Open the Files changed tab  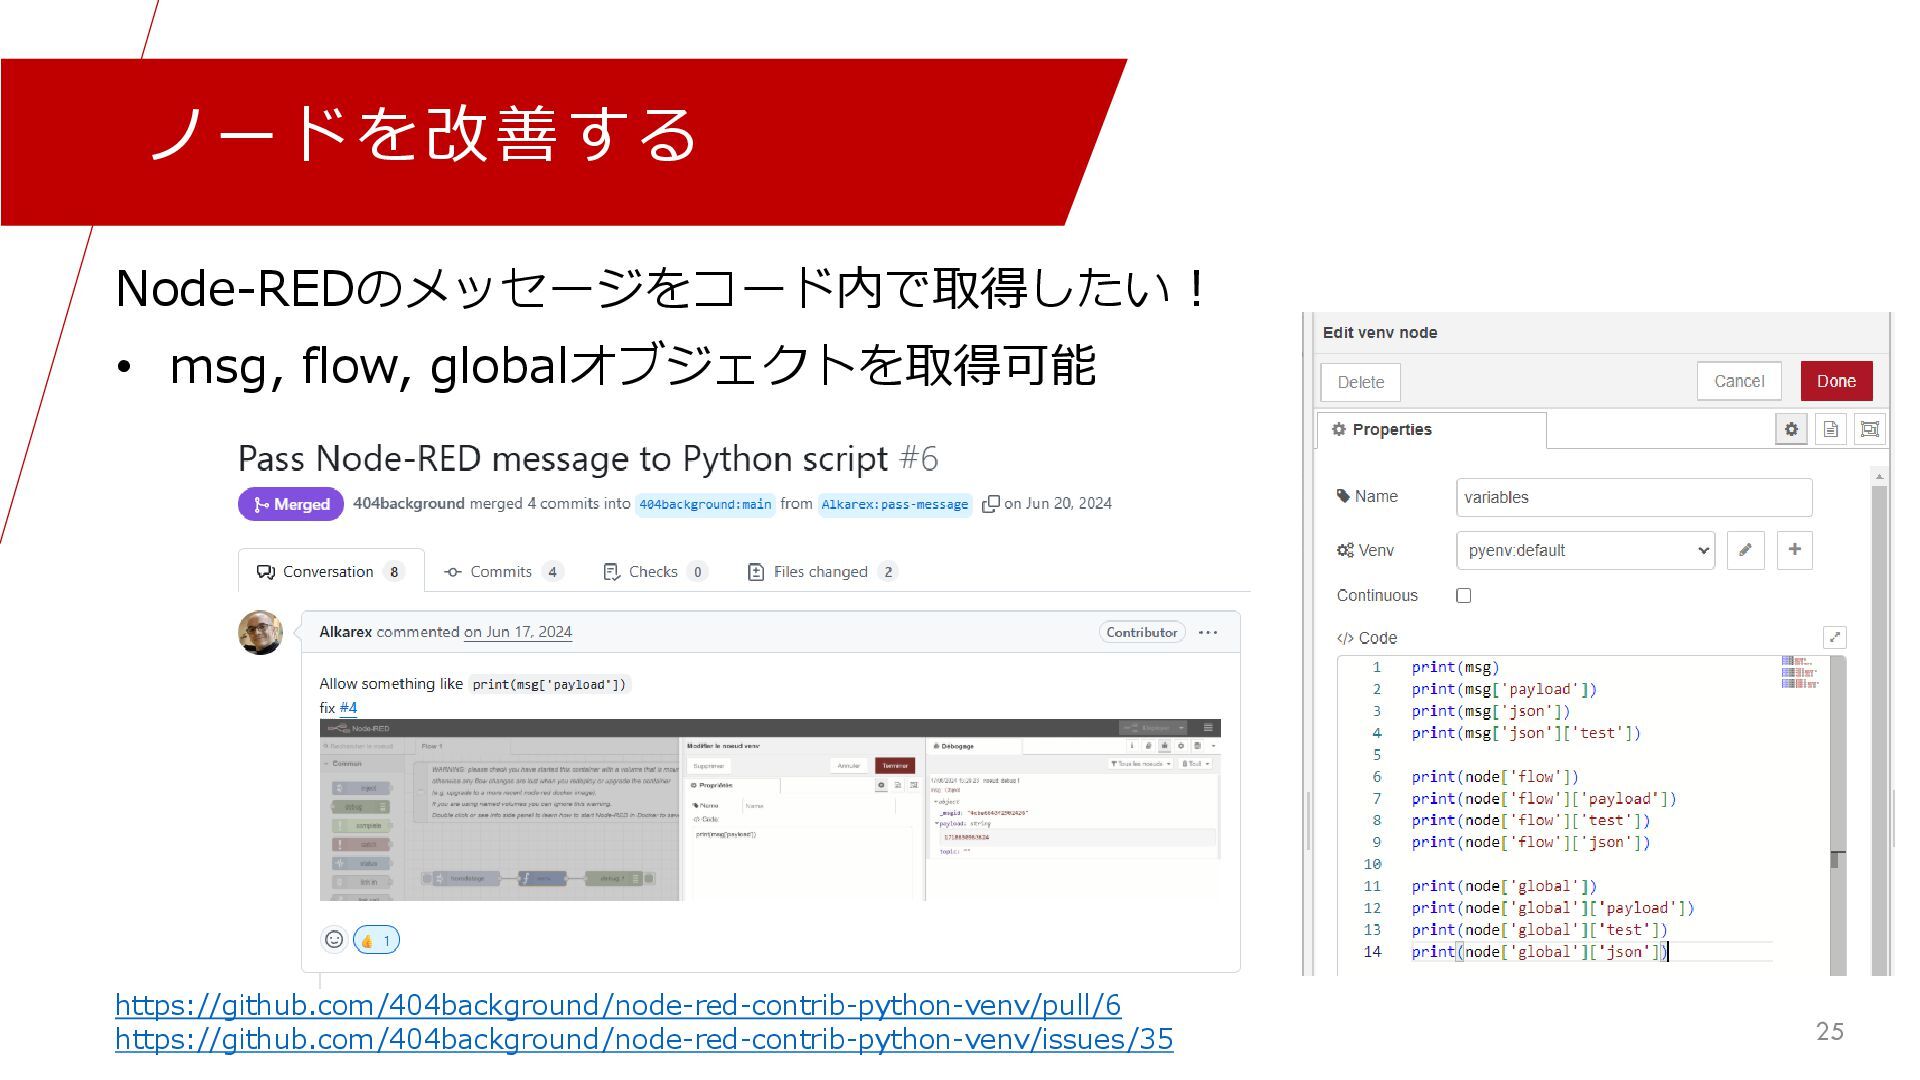tap(821, 572)
